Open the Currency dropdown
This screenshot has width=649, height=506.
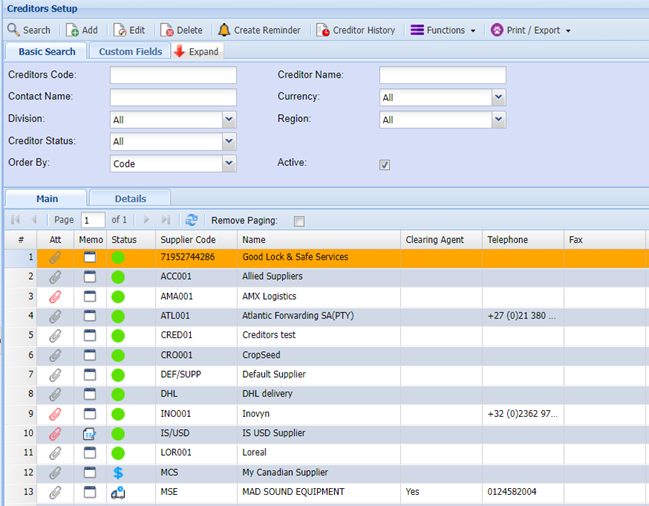pyautogui.click(x=498, y=97)
